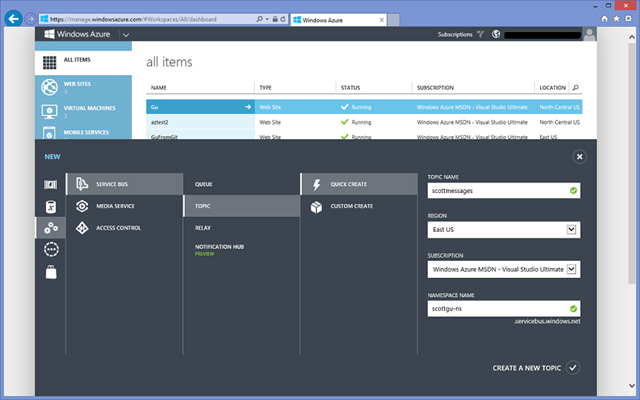Expand the Windows Azure header dropdown chevron
The image size is (640, 400).
(126, 35)
